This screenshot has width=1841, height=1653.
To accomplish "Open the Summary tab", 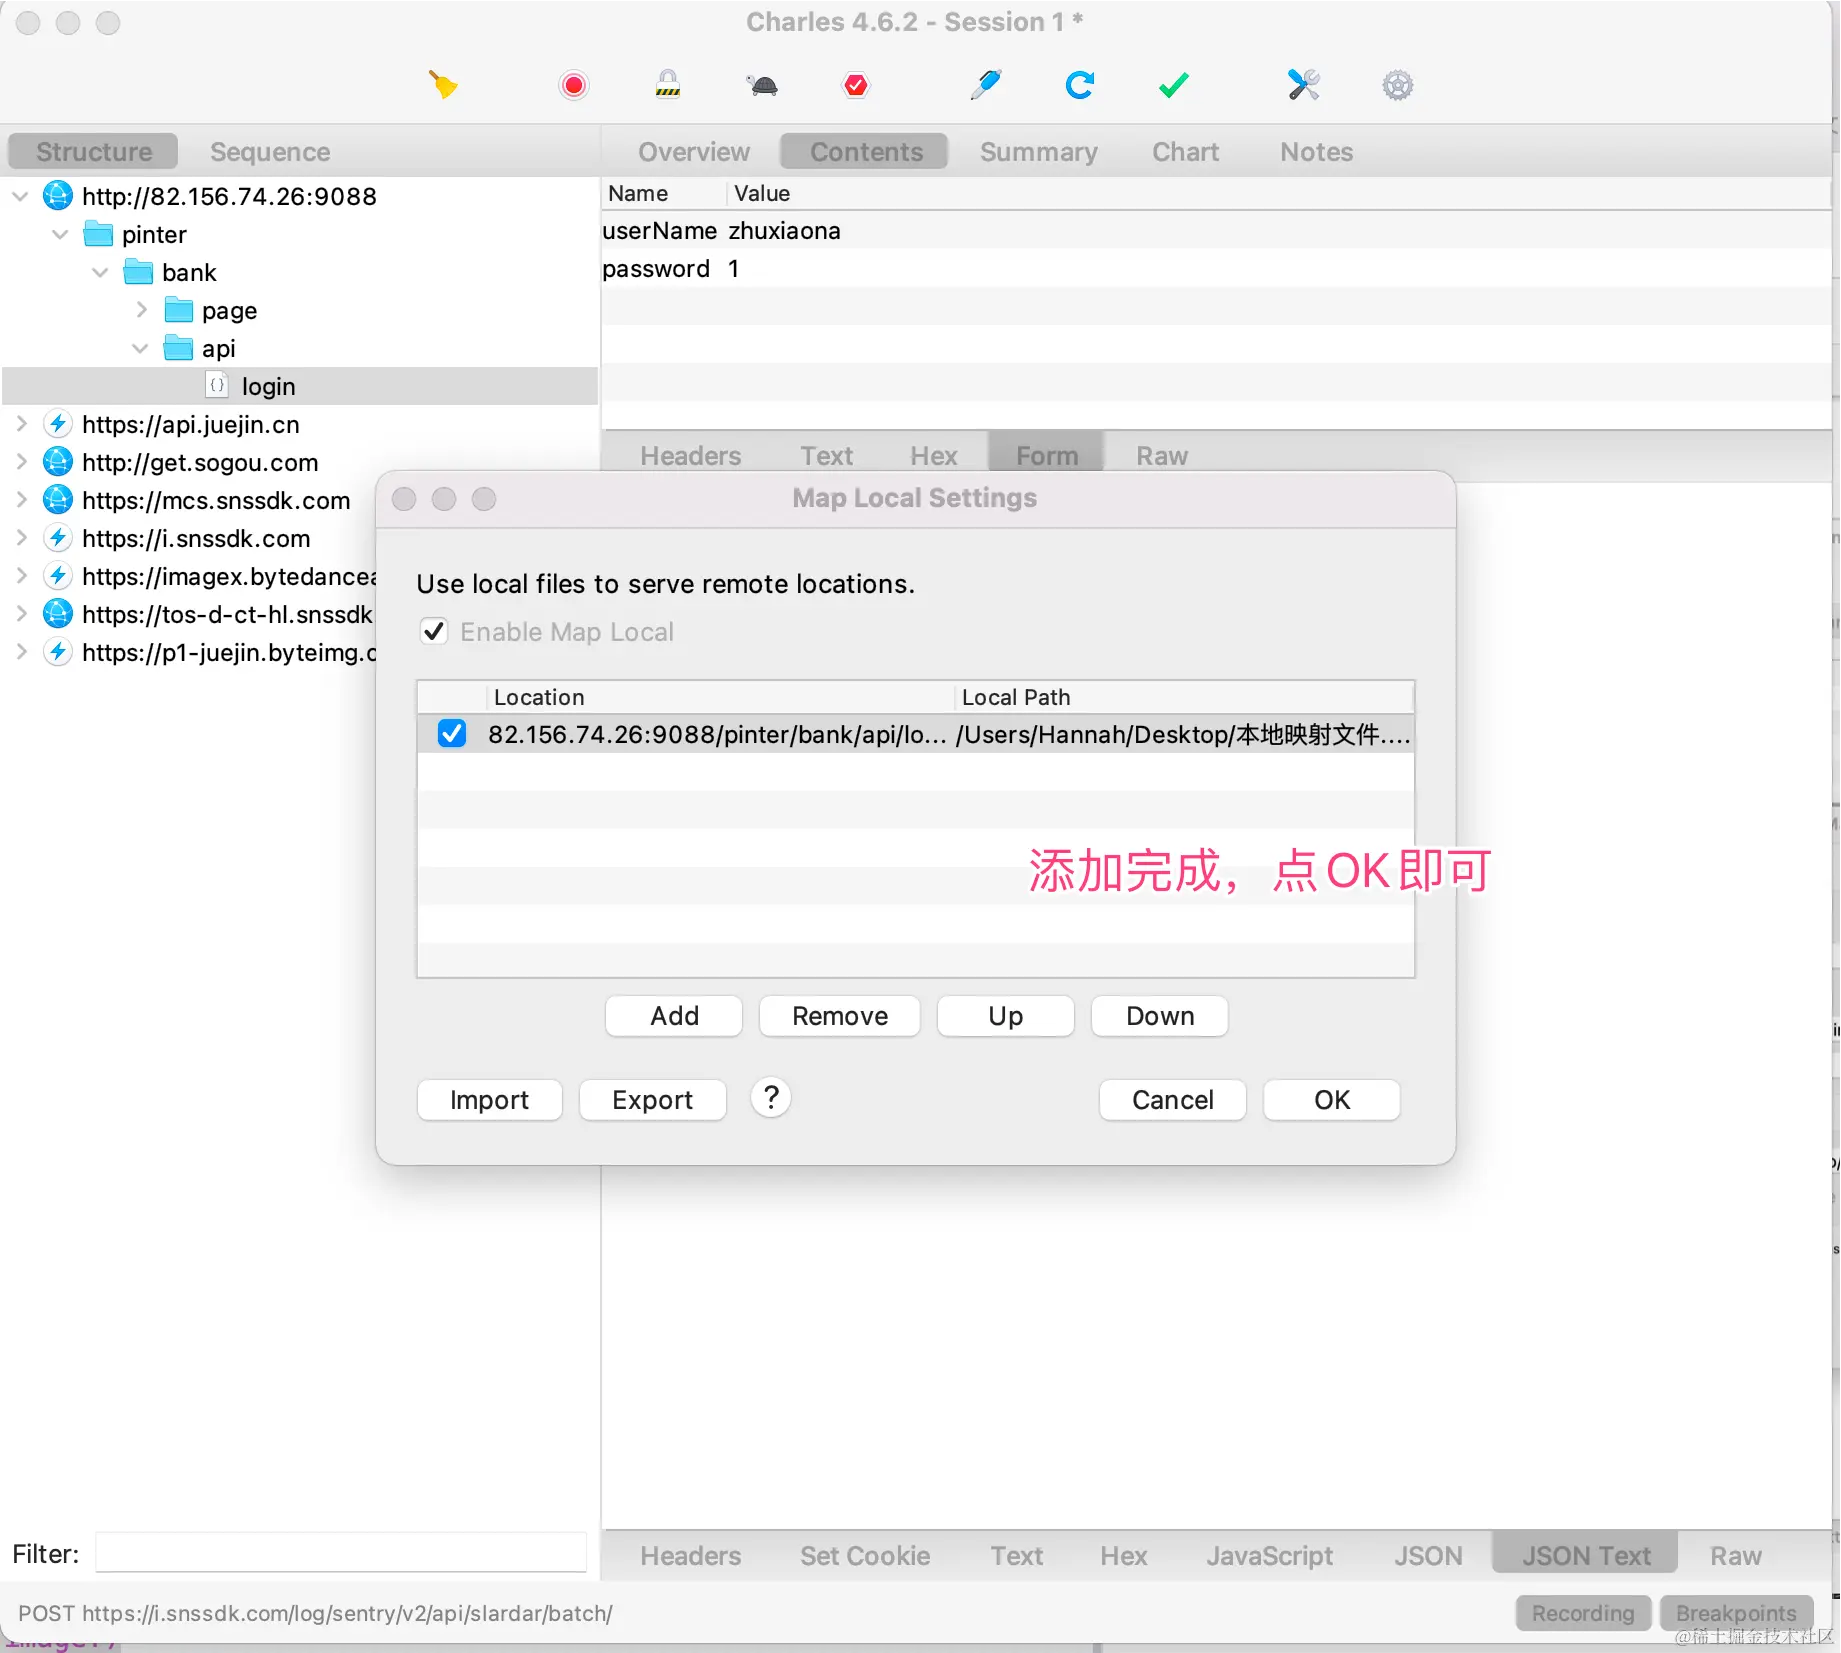I will coord(1038,152).
